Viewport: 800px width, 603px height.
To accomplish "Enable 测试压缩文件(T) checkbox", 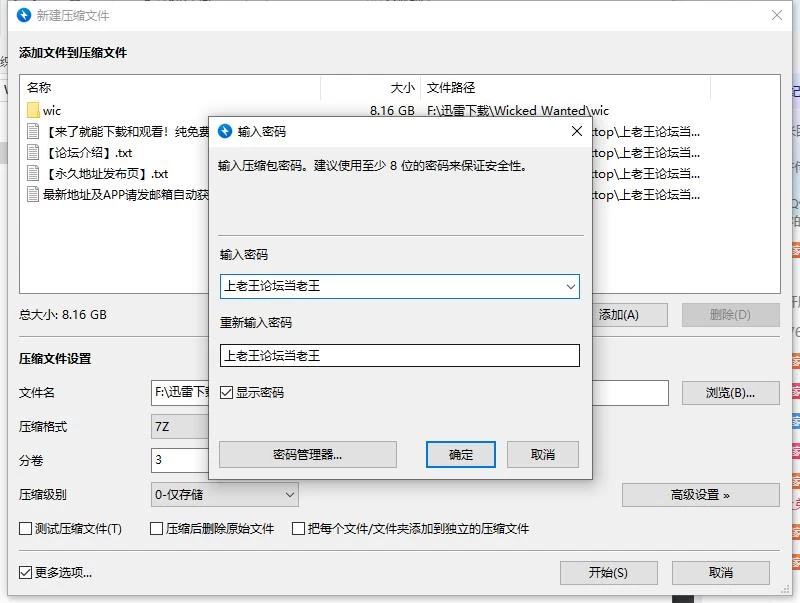I will click(x=26, y=529).
